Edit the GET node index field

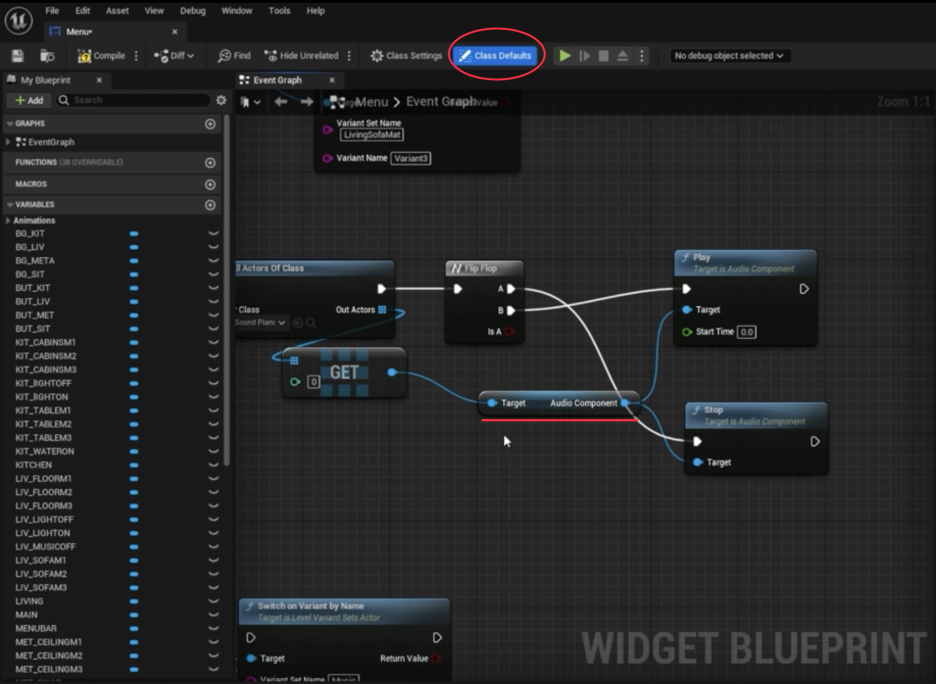[313, 382]
